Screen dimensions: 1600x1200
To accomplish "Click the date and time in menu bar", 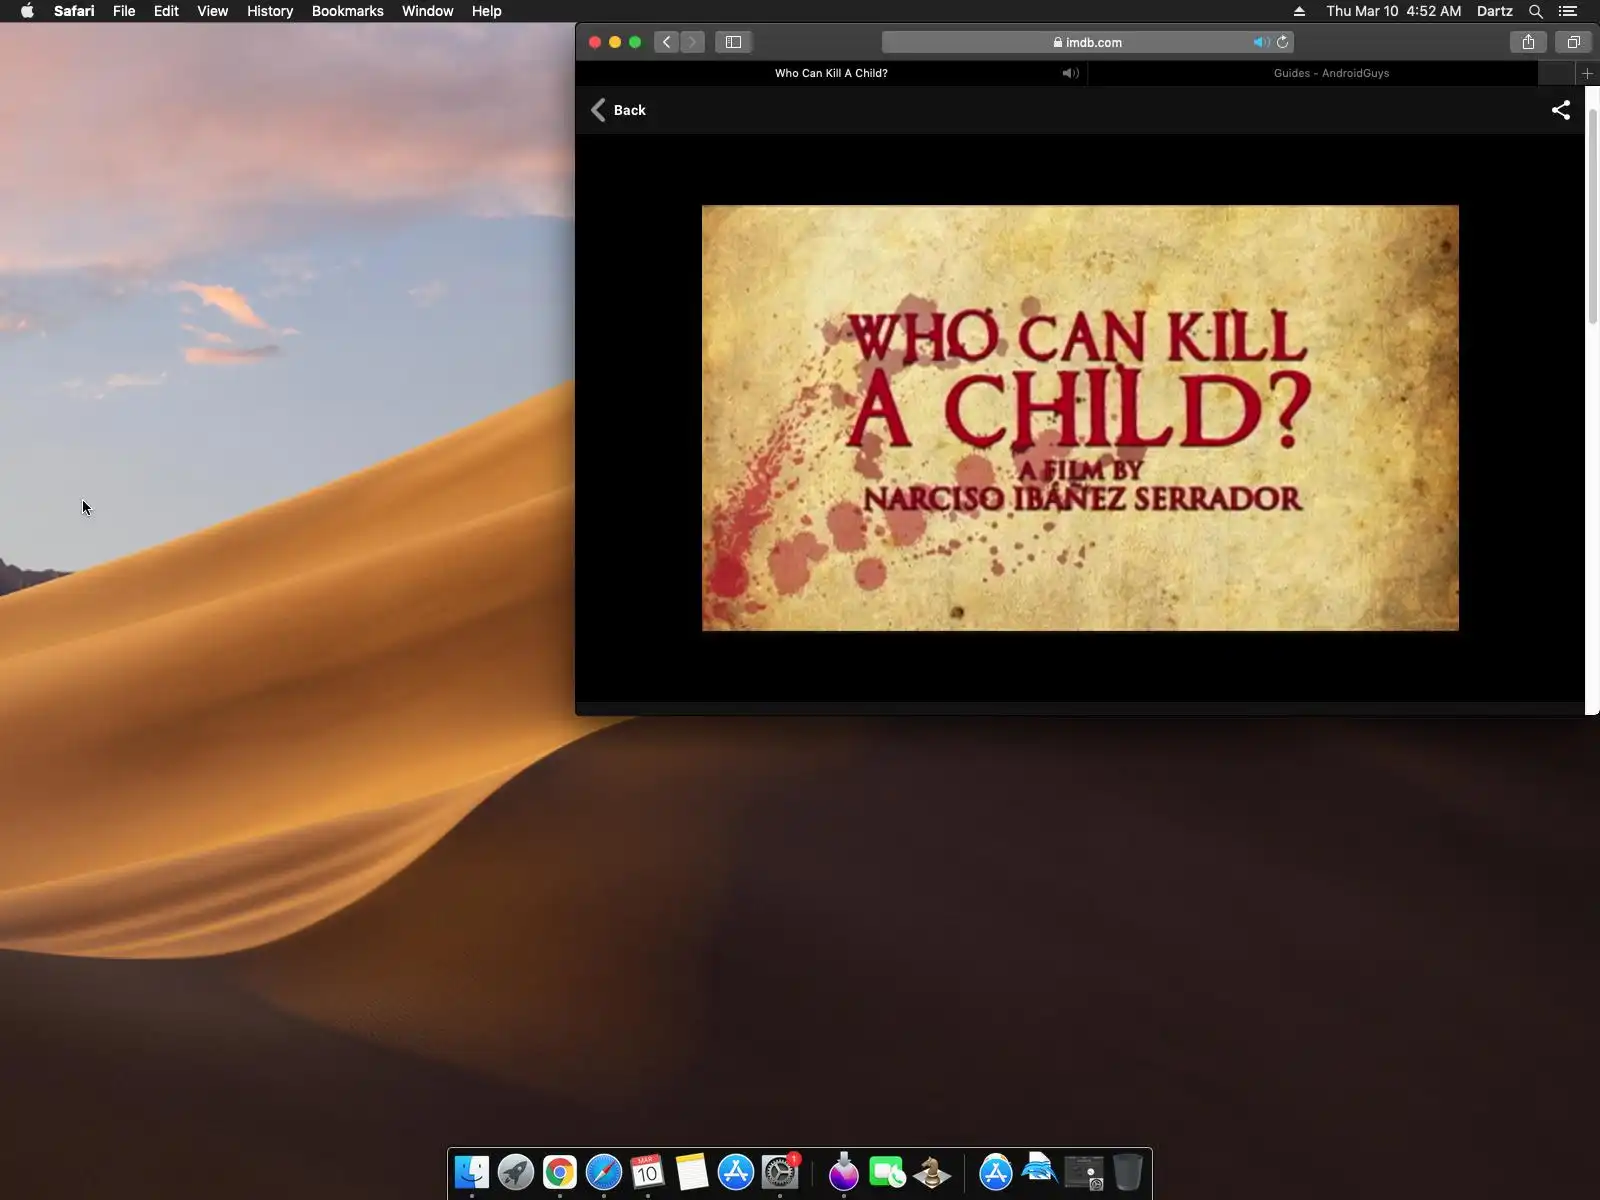I will (1393, 11).
